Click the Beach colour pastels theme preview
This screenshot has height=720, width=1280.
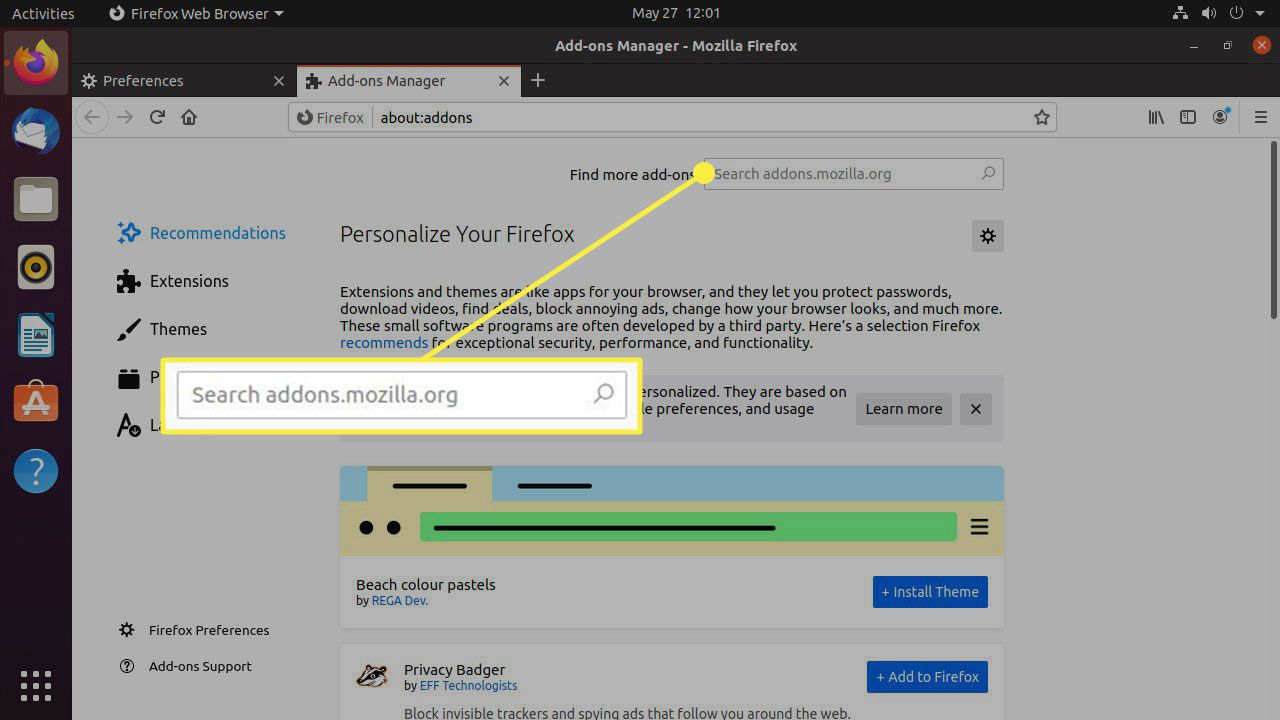point(672,511)
